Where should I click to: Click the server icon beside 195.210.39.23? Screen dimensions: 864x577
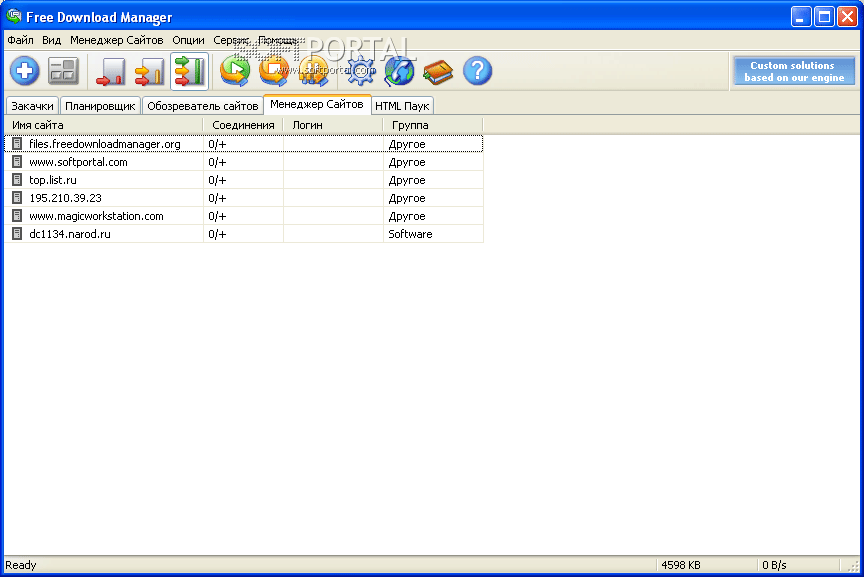[x=17, y=197]
